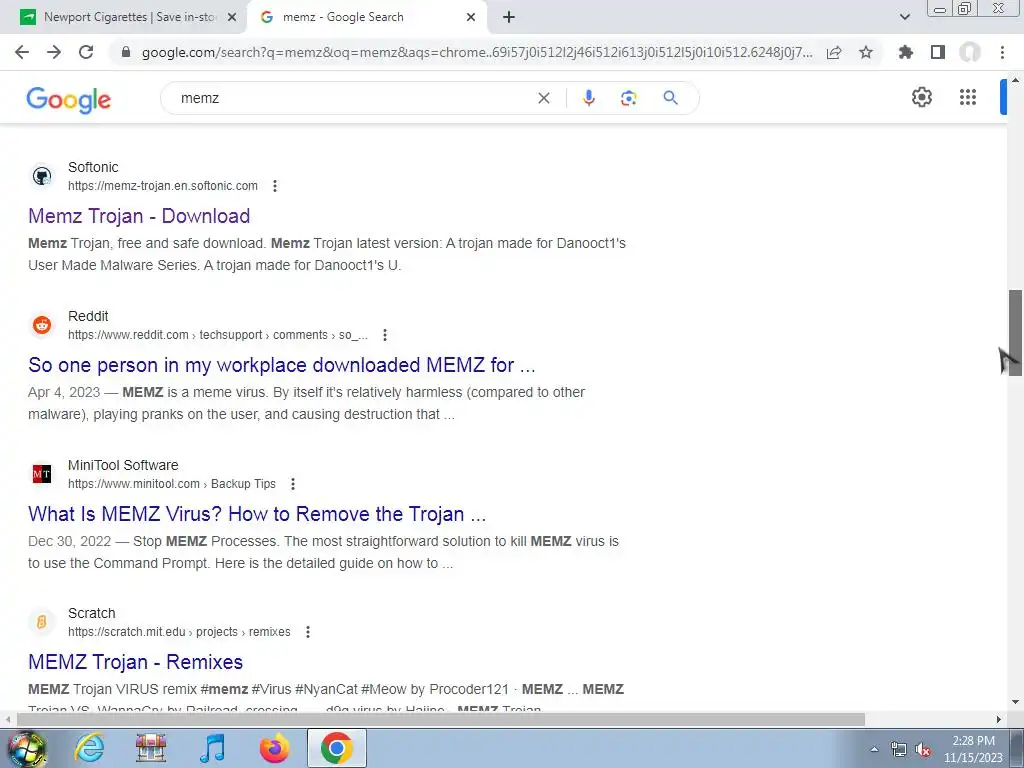Click the reddit.com techsupport breadcrumb URL
This screenshot has height=768, width=1024.
217,335
